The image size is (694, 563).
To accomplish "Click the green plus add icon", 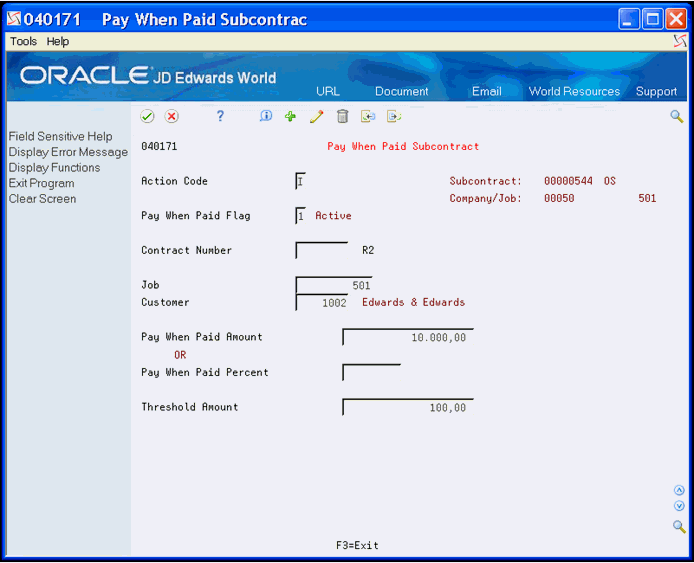I will coord(290,116).
